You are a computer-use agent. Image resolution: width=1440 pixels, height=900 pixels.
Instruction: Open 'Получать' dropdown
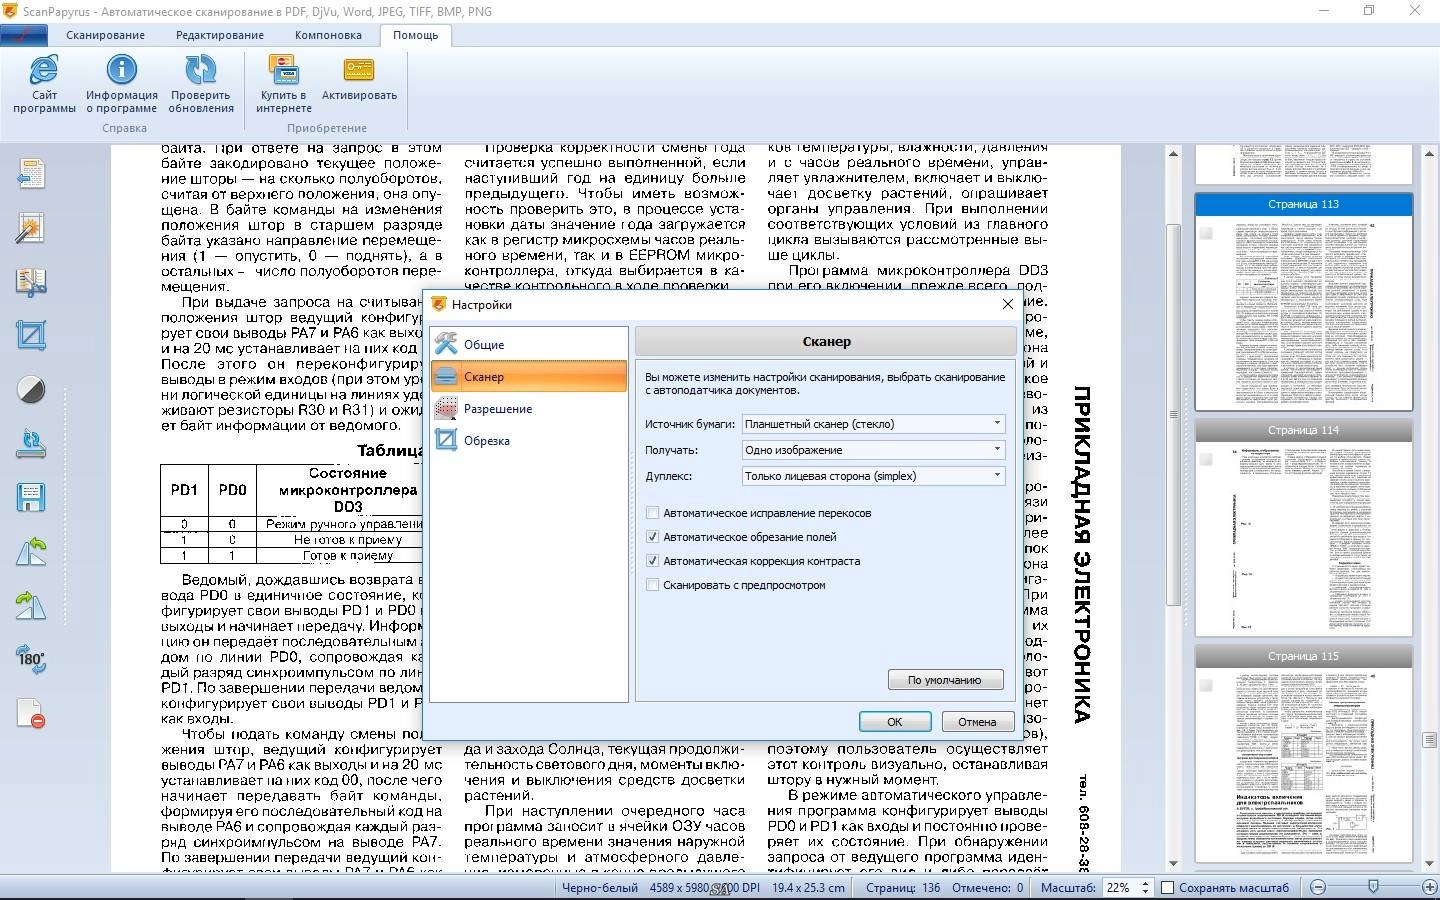click(x=873, y=450)
